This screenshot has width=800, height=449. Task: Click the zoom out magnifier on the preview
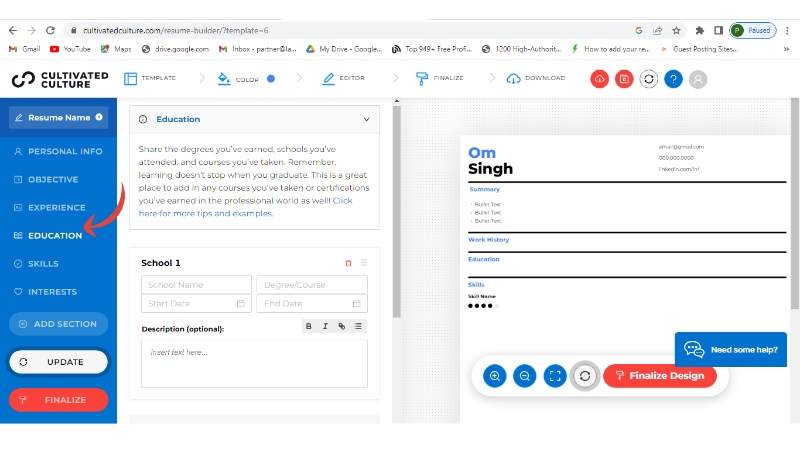[x=524, y=376]
